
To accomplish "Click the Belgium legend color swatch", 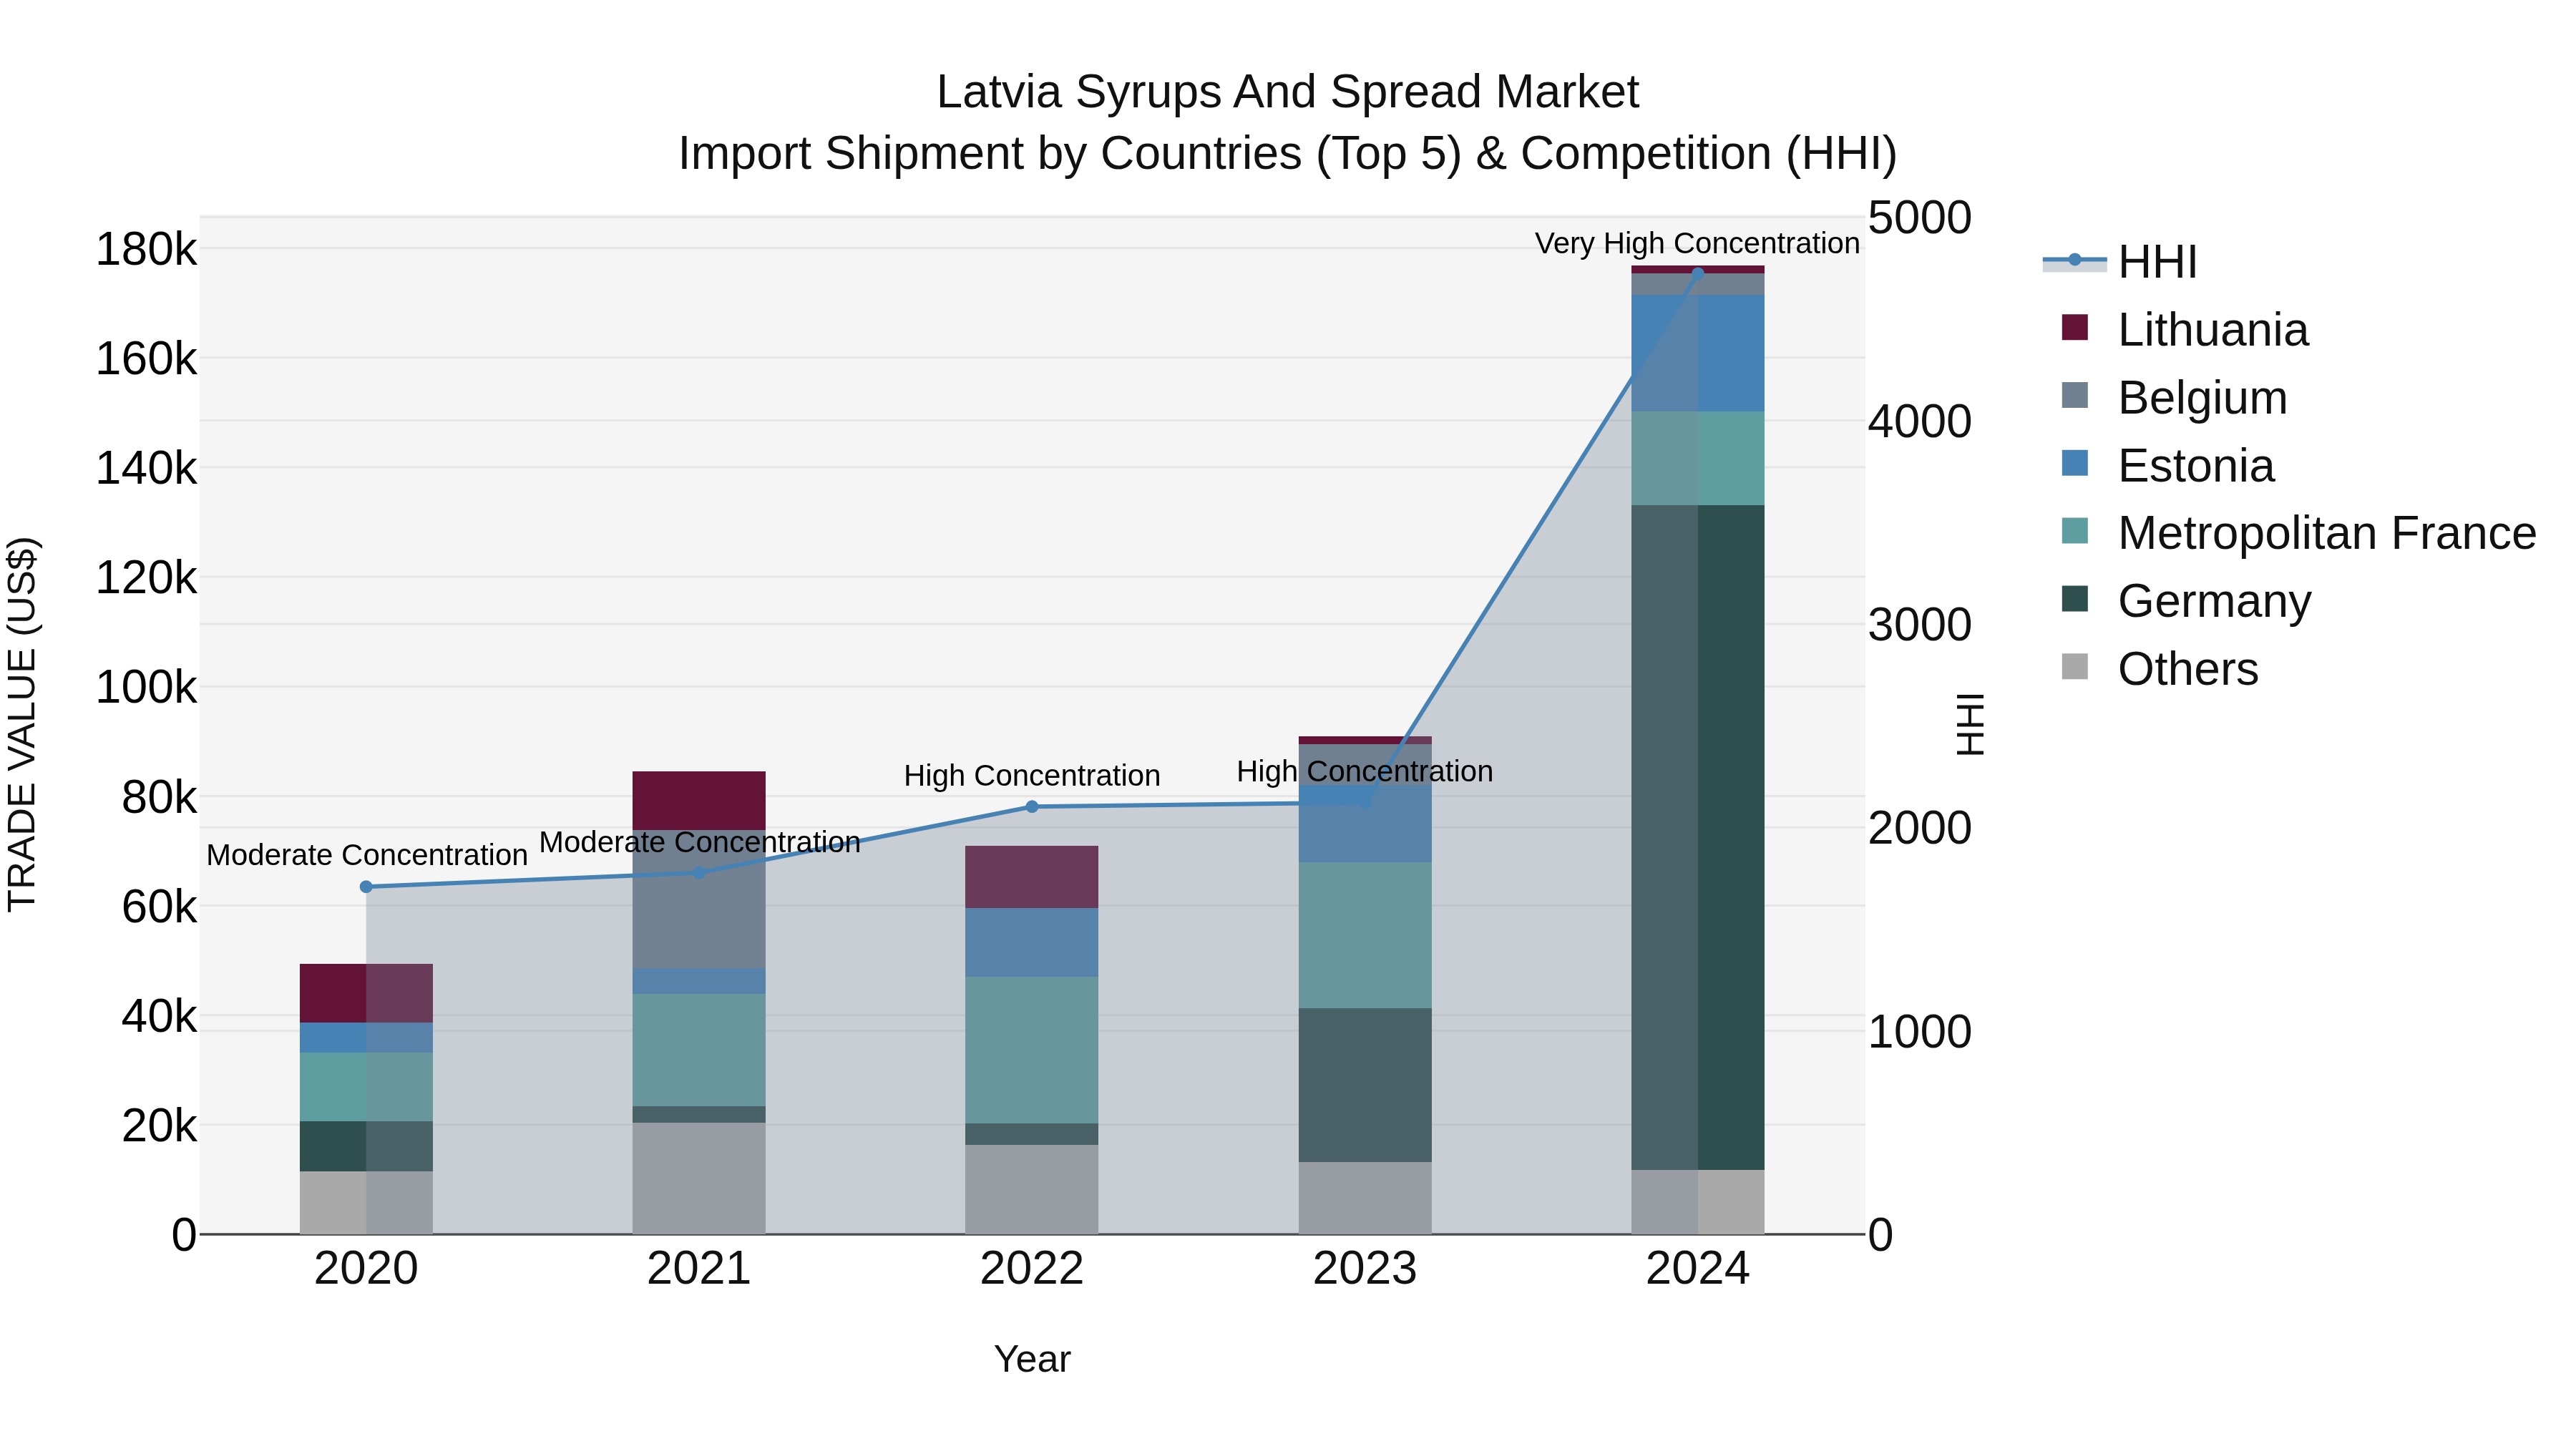I will pyautogui.click(x=2075, y=395).
